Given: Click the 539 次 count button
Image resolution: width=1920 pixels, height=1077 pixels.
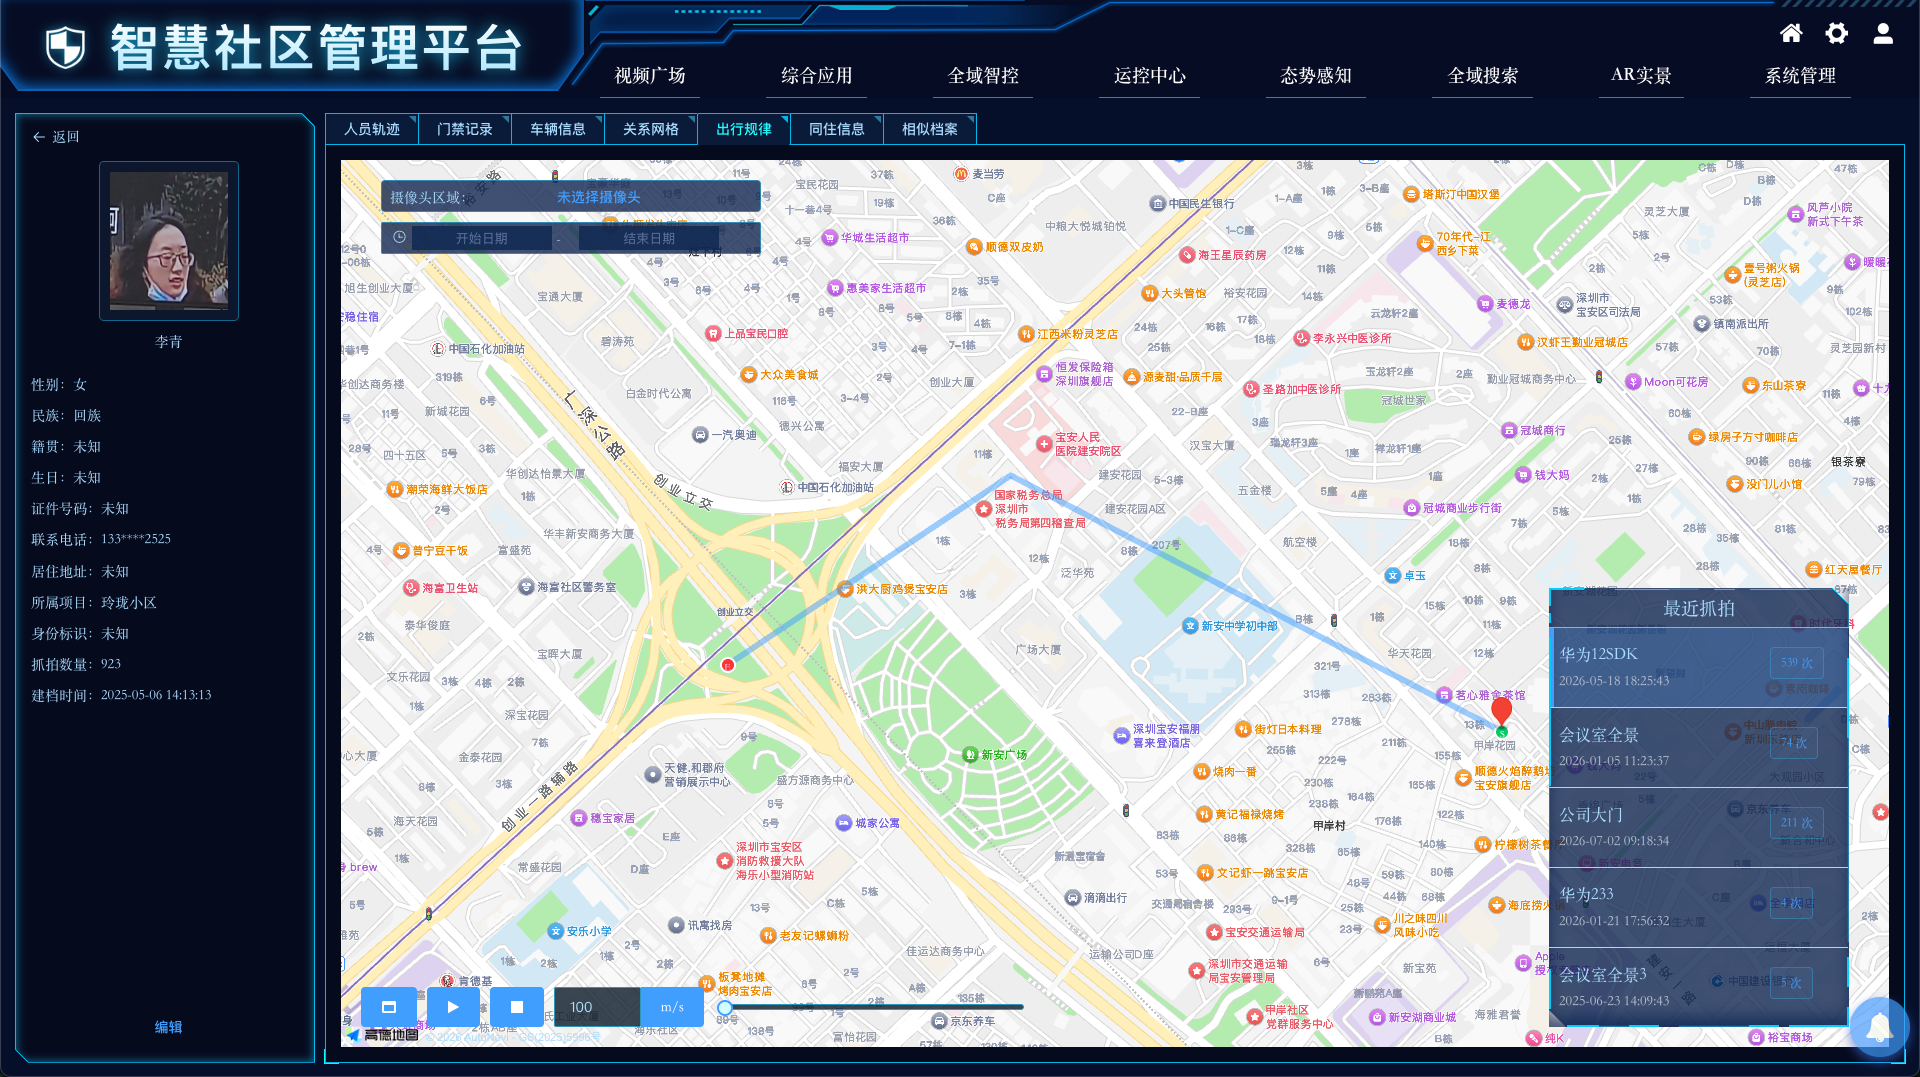Looking at the screenshot, I should 1797,662.
